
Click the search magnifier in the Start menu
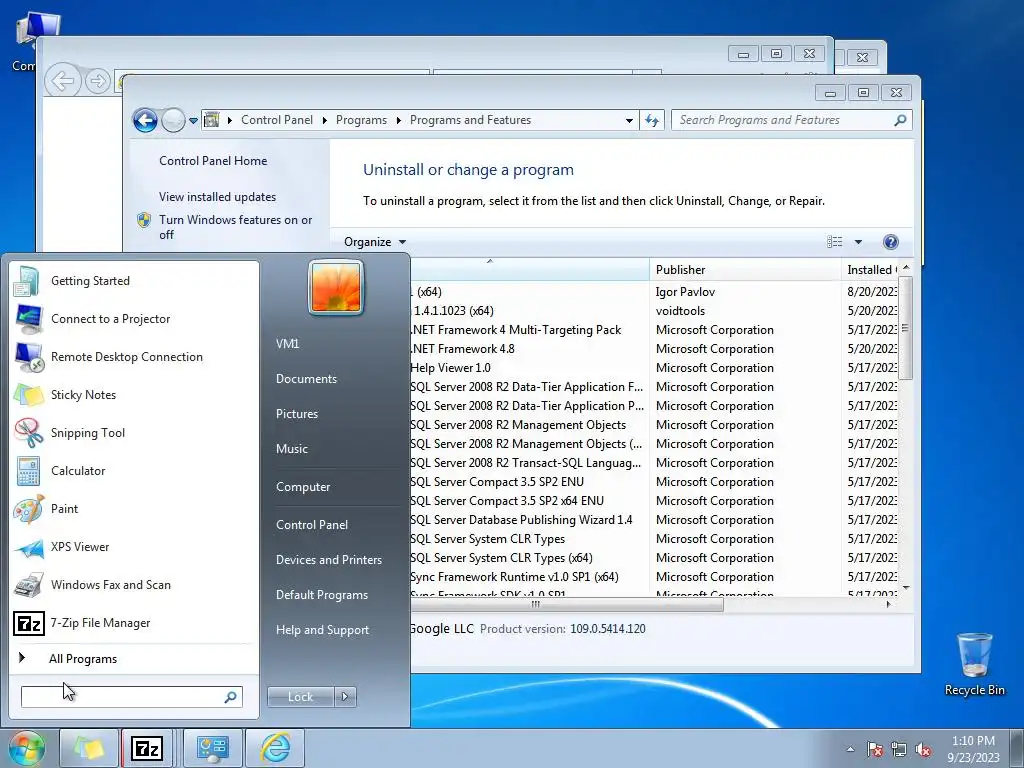(x=231, y=697)
